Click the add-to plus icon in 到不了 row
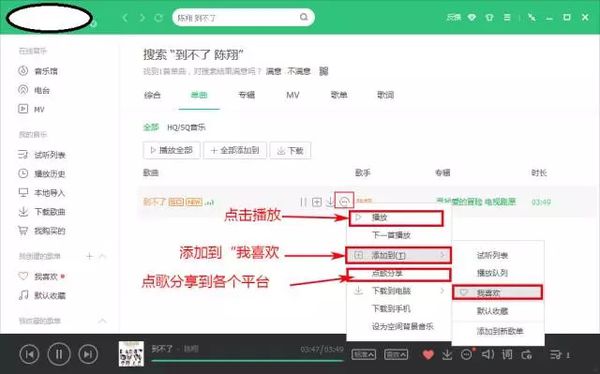 (317, 201)
